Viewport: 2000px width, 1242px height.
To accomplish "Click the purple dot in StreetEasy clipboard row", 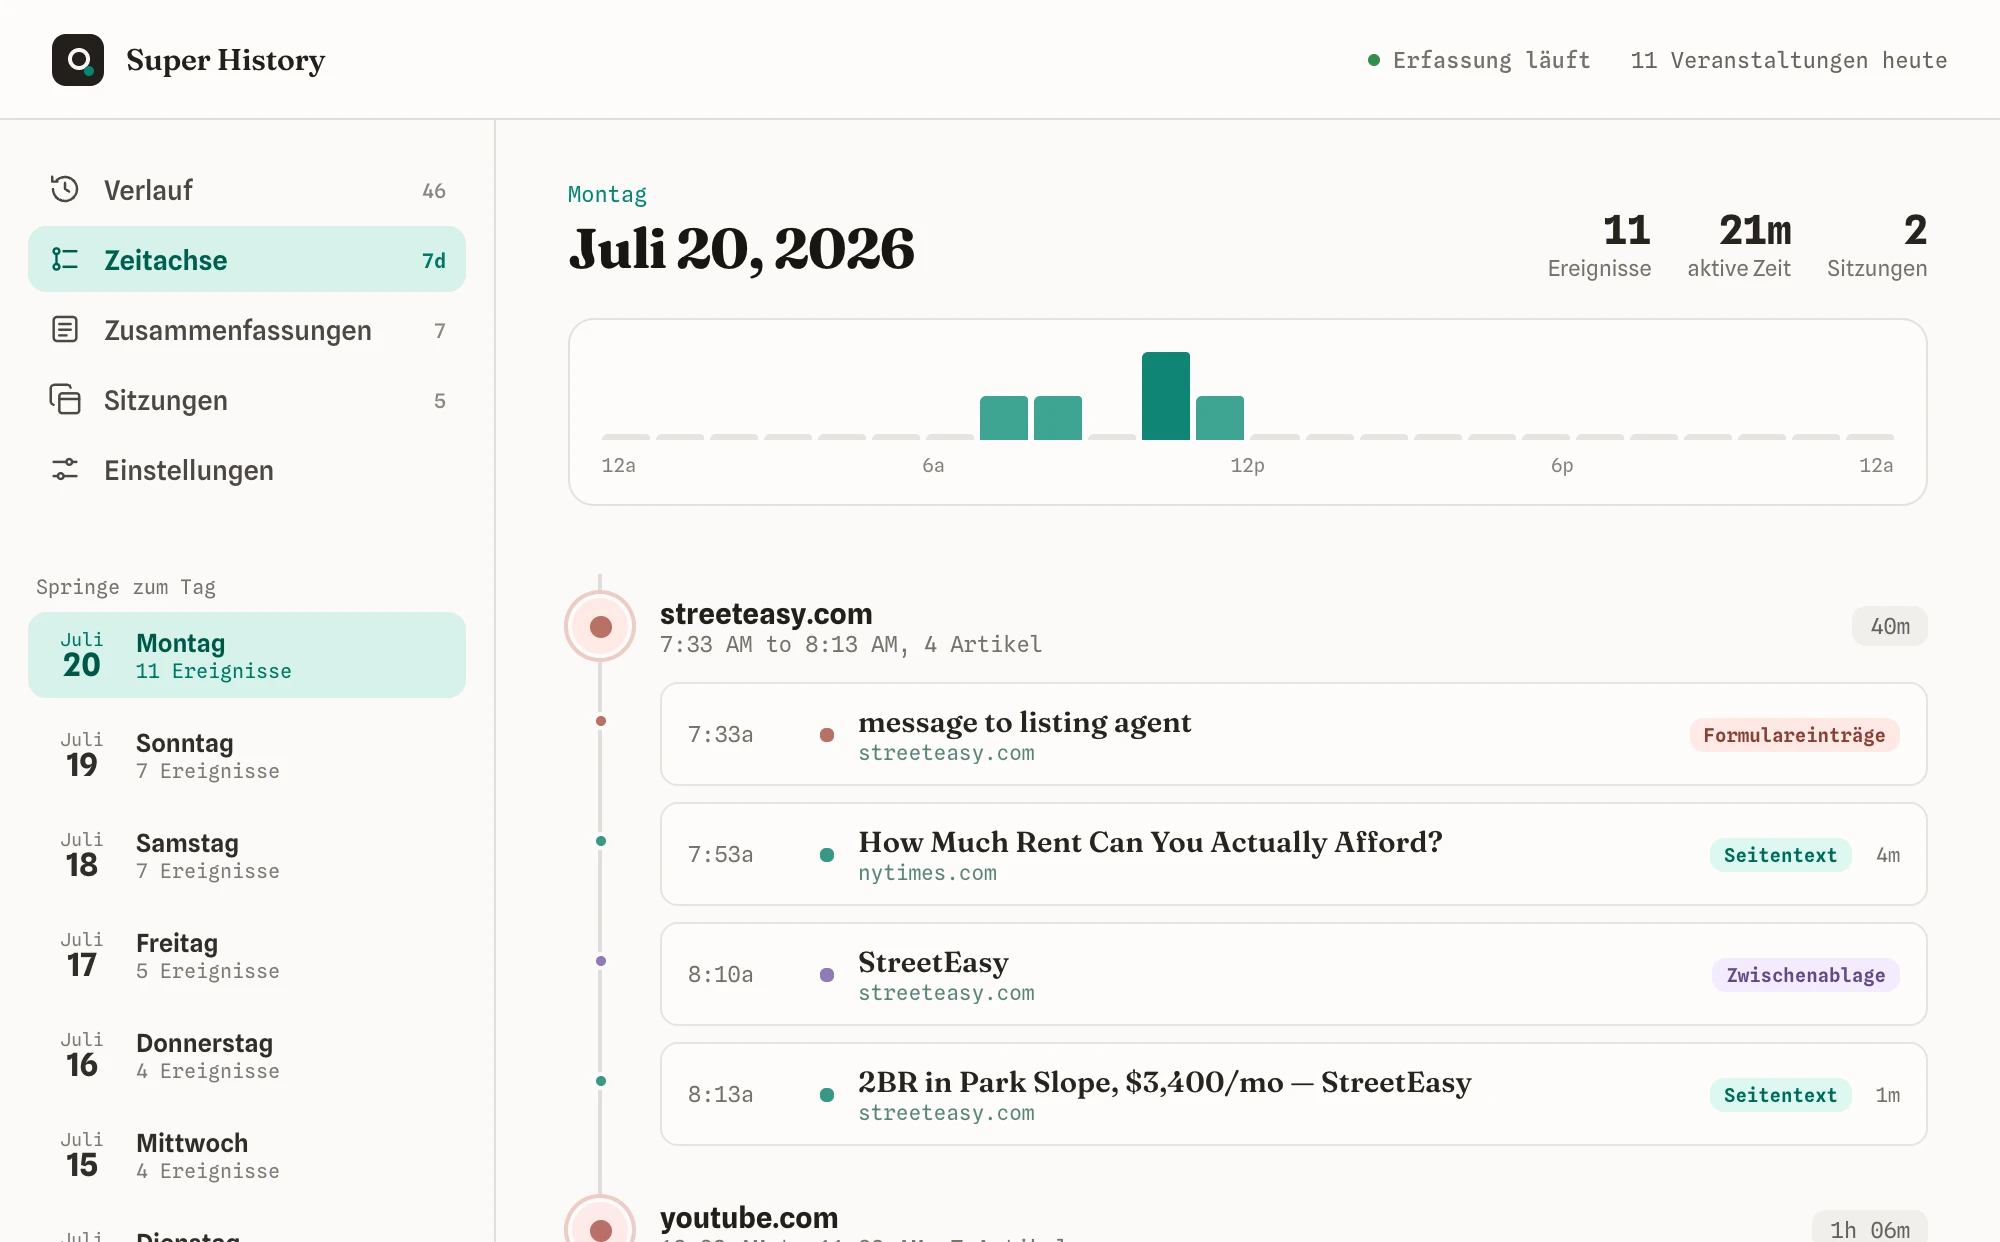I will point(827,975).
